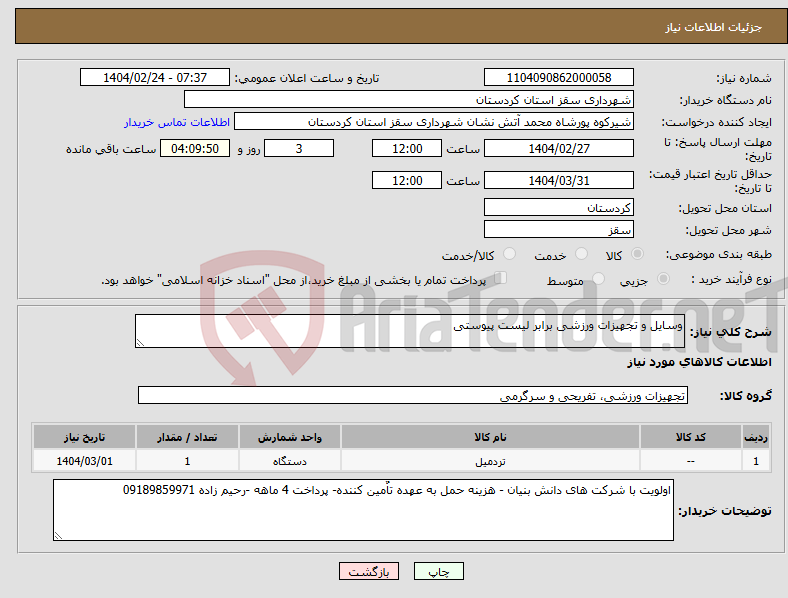Click the گروه کالا field
The width and height of the screenshot is (788, 598).
click(413, 395)
